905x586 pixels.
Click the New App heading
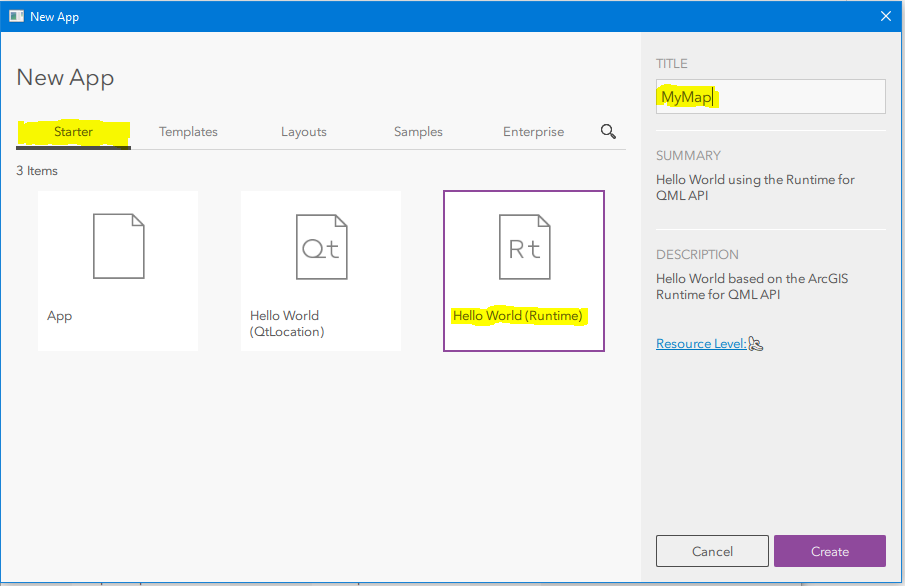coord(65,78)
